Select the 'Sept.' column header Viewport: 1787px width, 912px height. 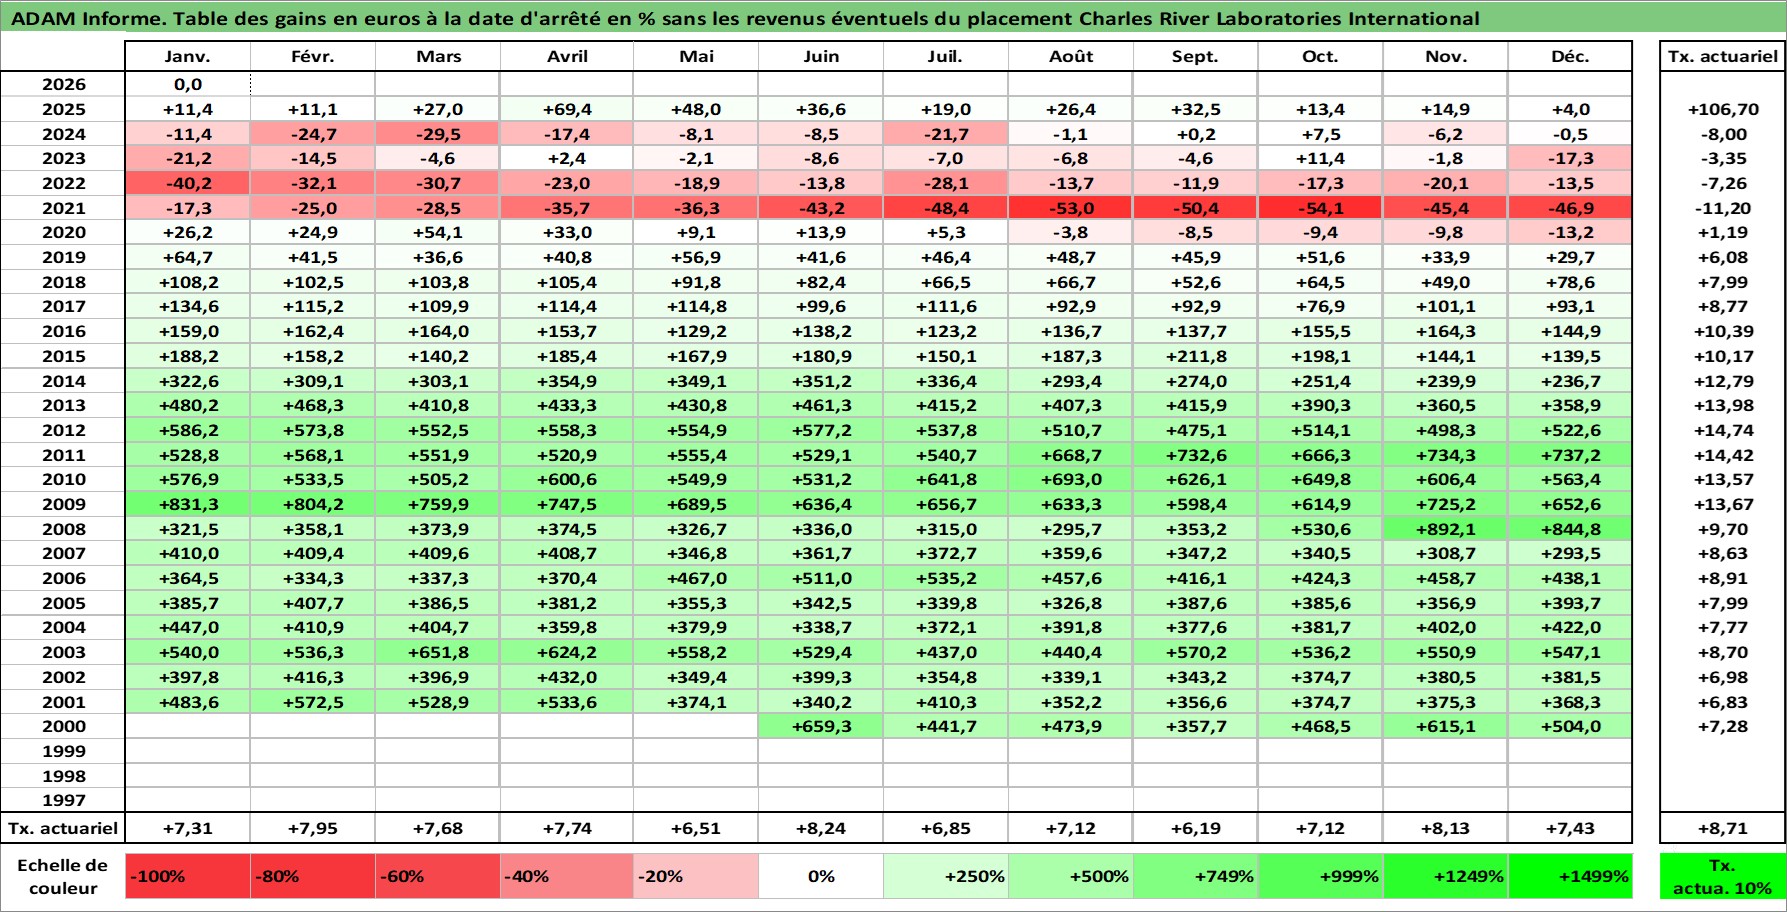point(1196,56)
